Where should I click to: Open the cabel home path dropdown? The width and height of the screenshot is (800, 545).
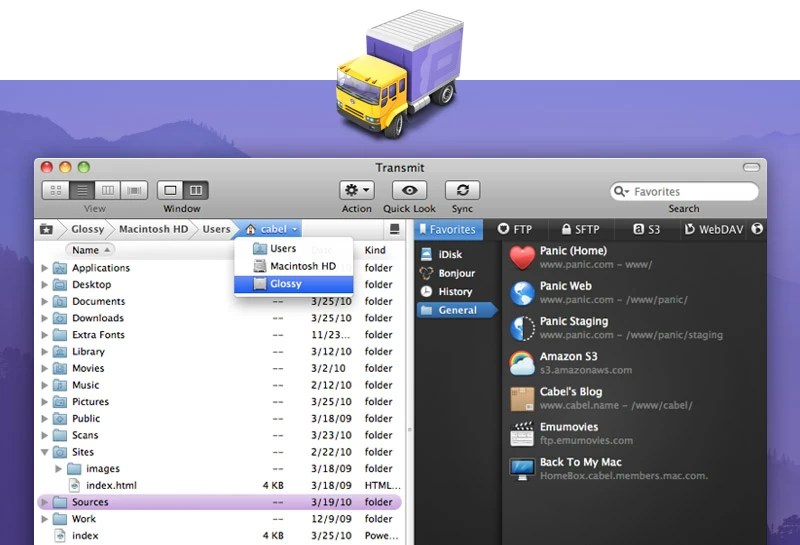[x=271, y=229]
